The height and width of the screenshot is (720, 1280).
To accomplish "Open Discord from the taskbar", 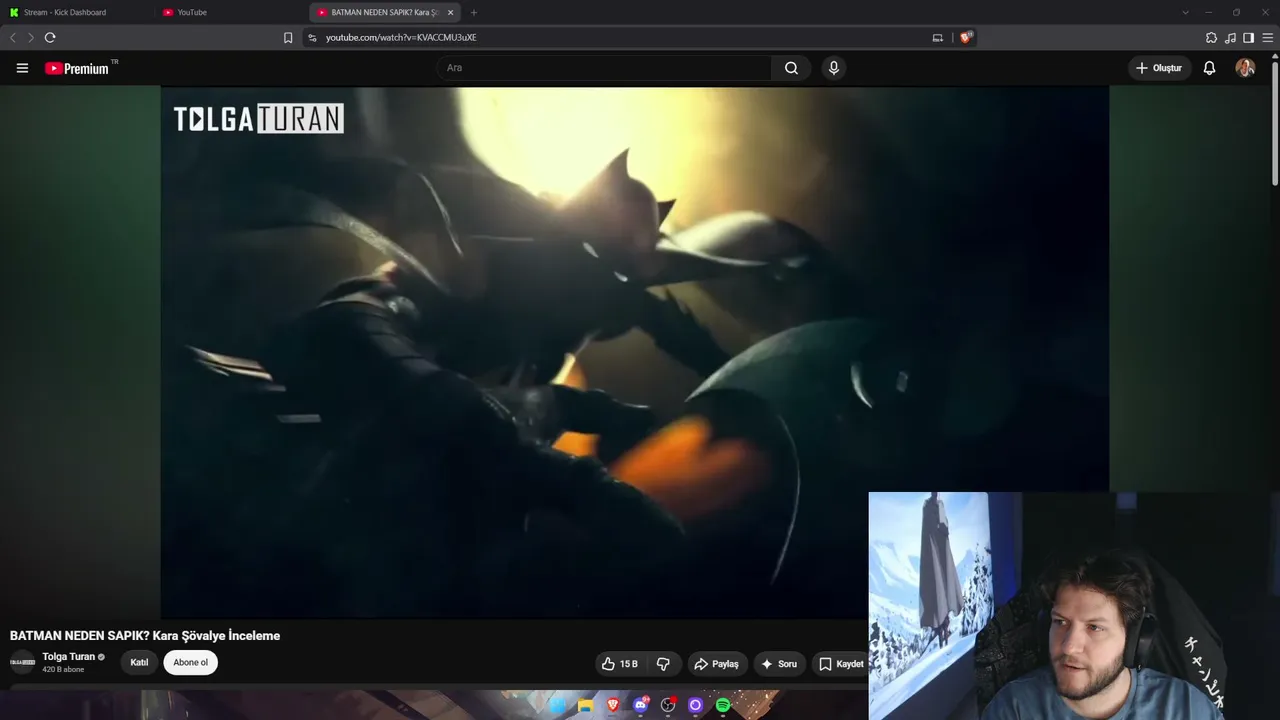I will point(641,705).
